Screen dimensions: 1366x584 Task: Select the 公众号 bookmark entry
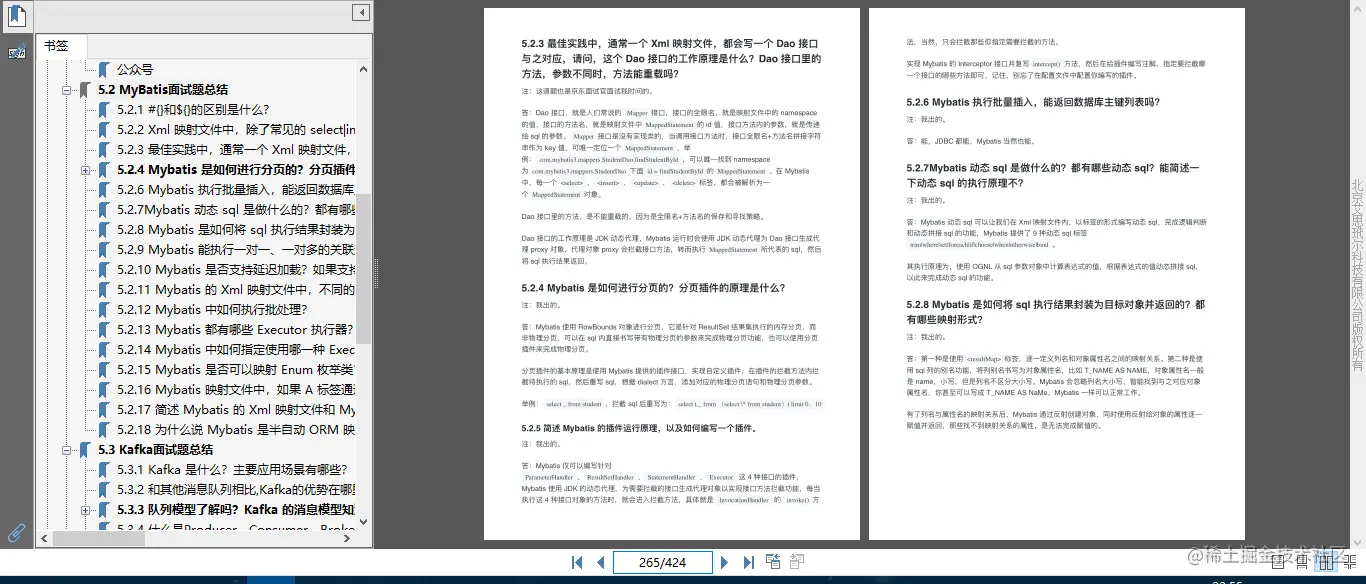coord(135,70)
